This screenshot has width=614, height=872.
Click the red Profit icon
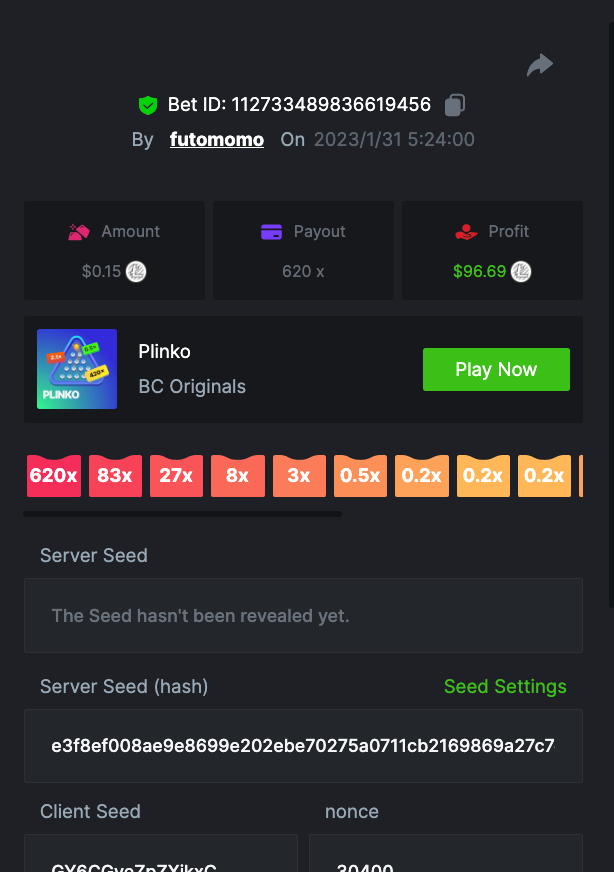pos(466,232)
